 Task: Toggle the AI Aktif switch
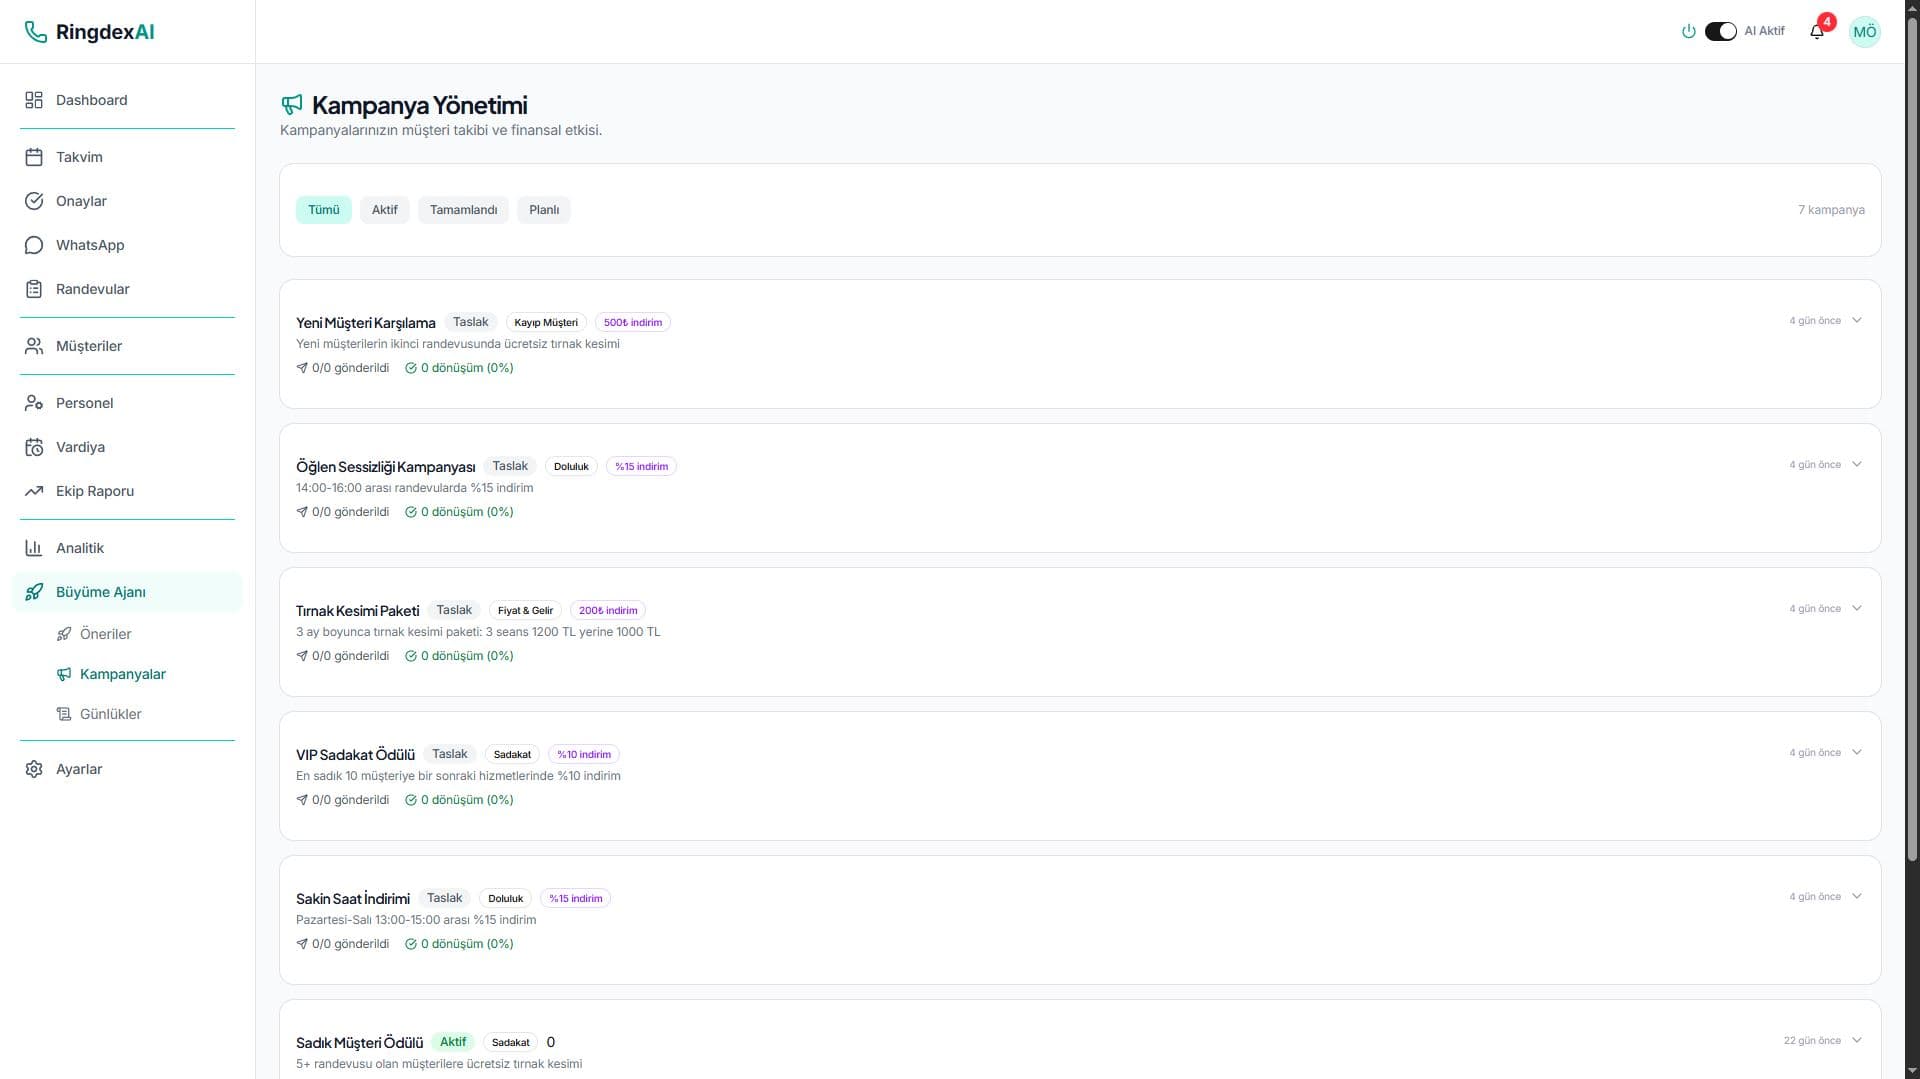1721,32
